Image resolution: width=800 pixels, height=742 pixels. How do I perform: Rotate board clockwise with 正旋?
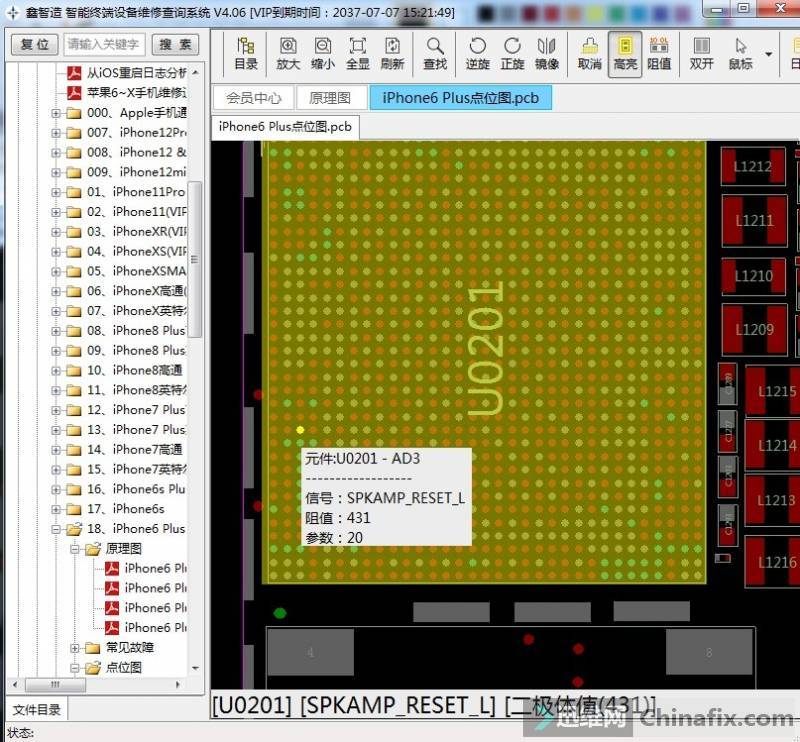[512, 53]
